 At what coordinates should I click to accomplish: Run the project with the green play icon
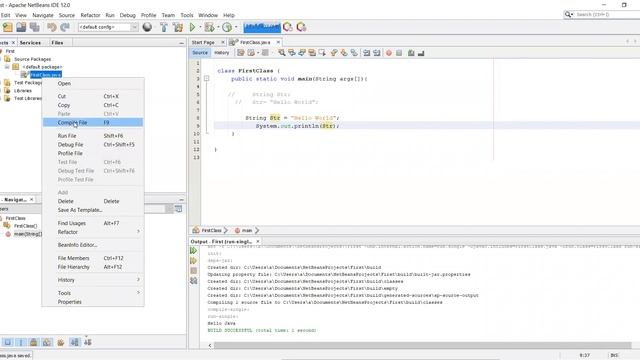192,27
